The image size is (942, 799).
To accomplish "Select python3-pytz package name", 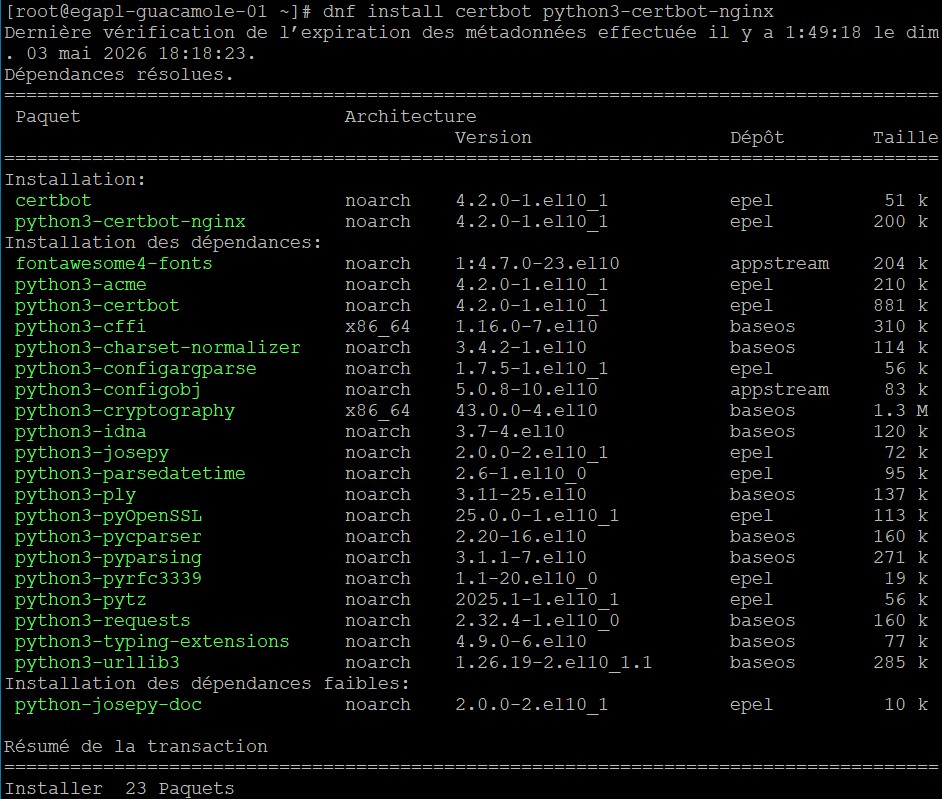I will click(81, 600).
